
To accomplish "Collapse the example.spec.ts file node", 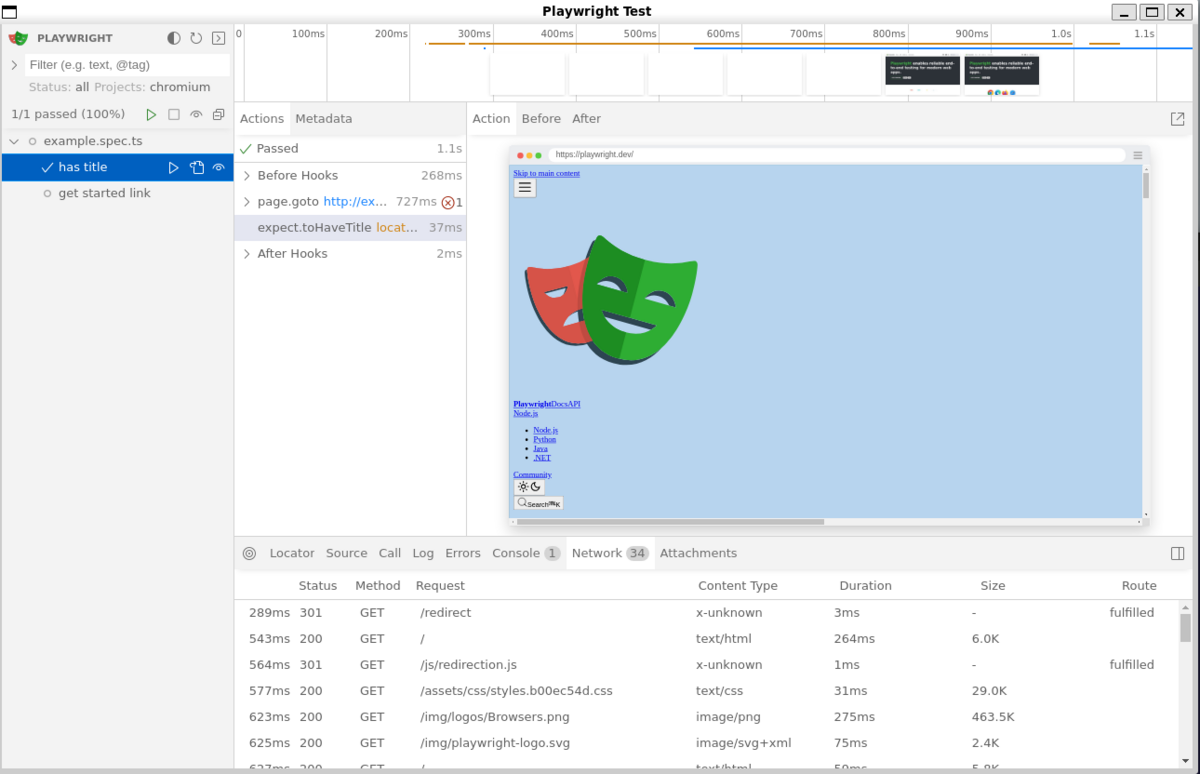I will pyautogui.click(x=14, y=142).
